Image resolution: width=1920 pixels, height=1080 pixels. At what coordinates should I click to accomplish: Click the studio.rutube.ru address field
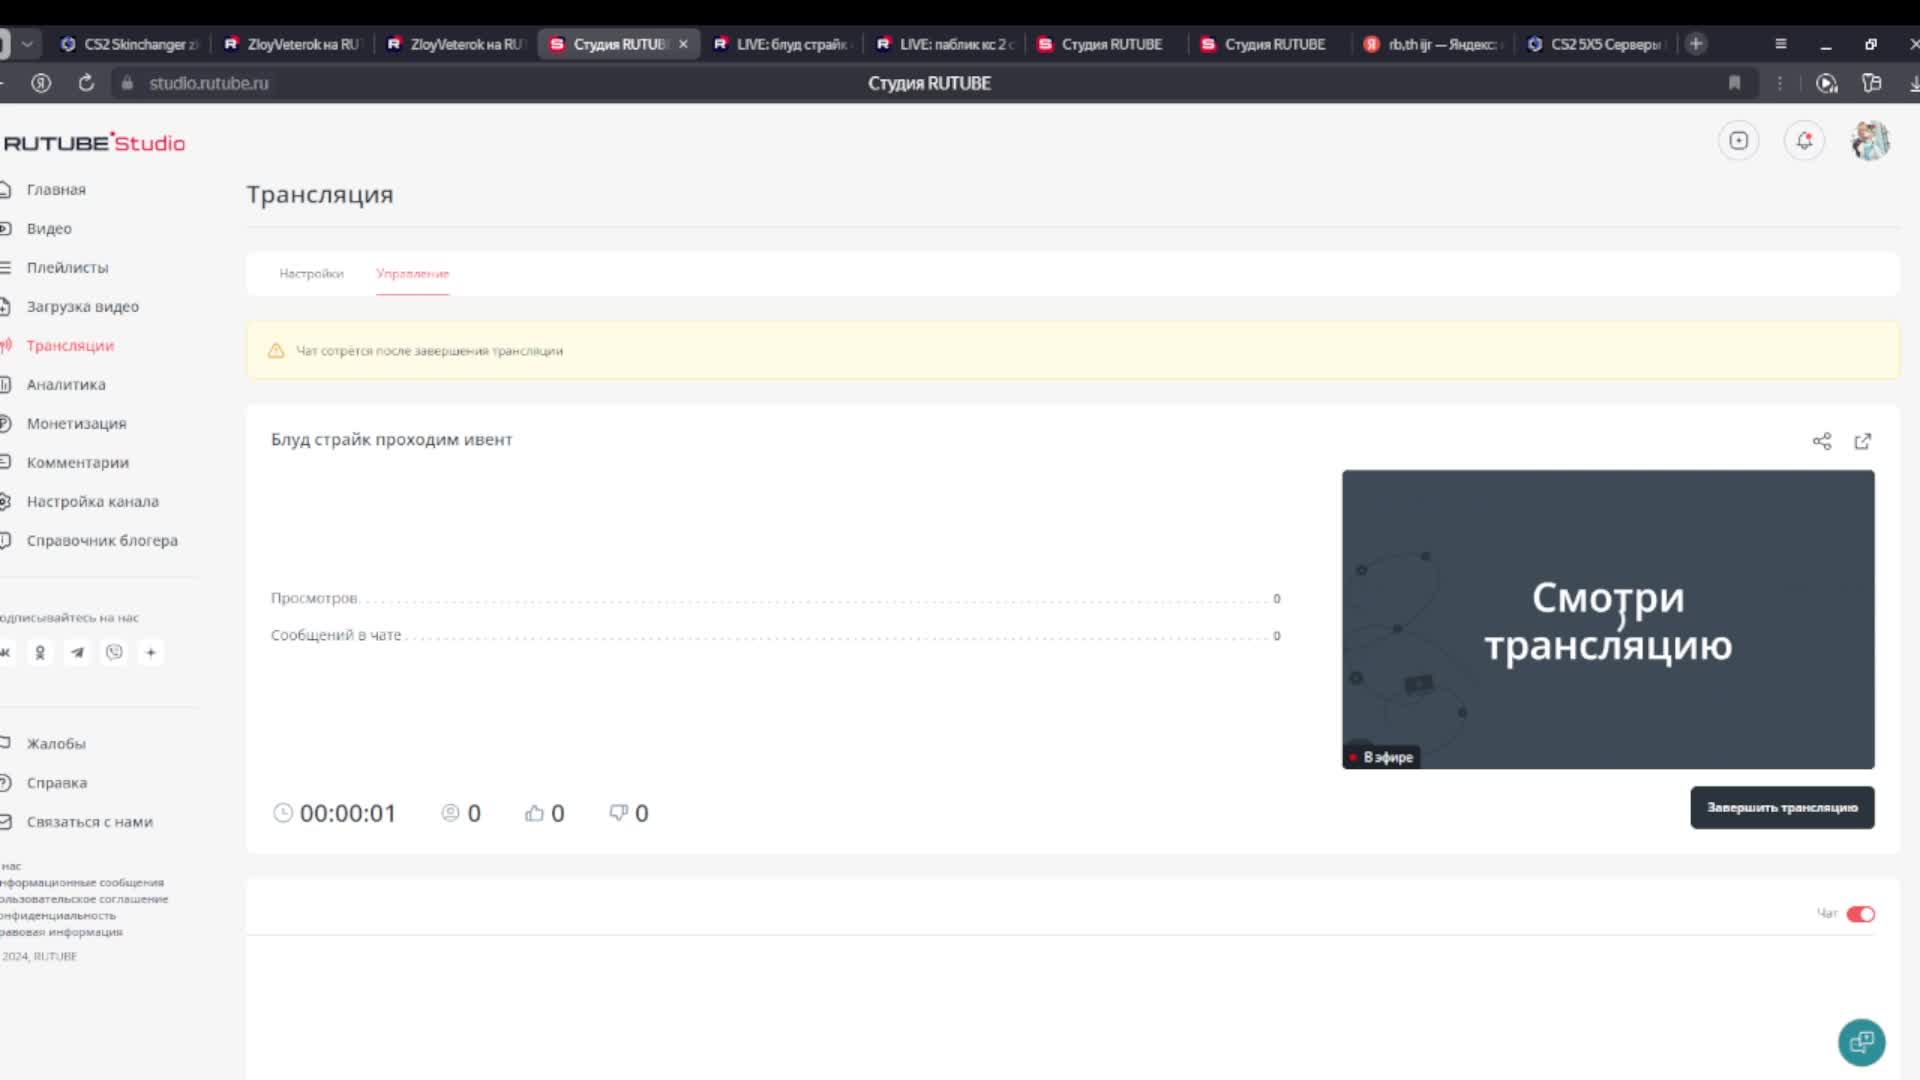tap(209, 83)
